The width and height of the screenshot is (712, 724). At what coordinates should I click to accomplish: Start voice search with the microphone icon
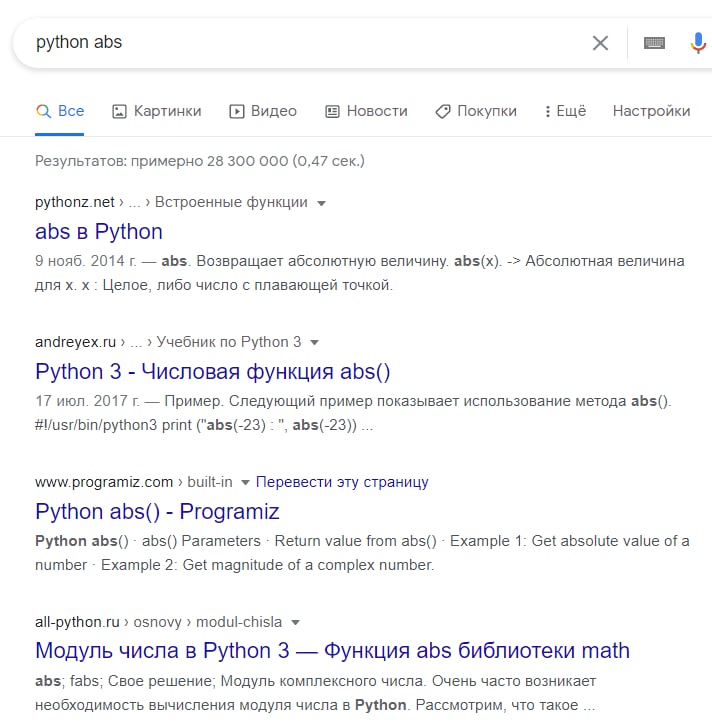(x=698, y=43)
